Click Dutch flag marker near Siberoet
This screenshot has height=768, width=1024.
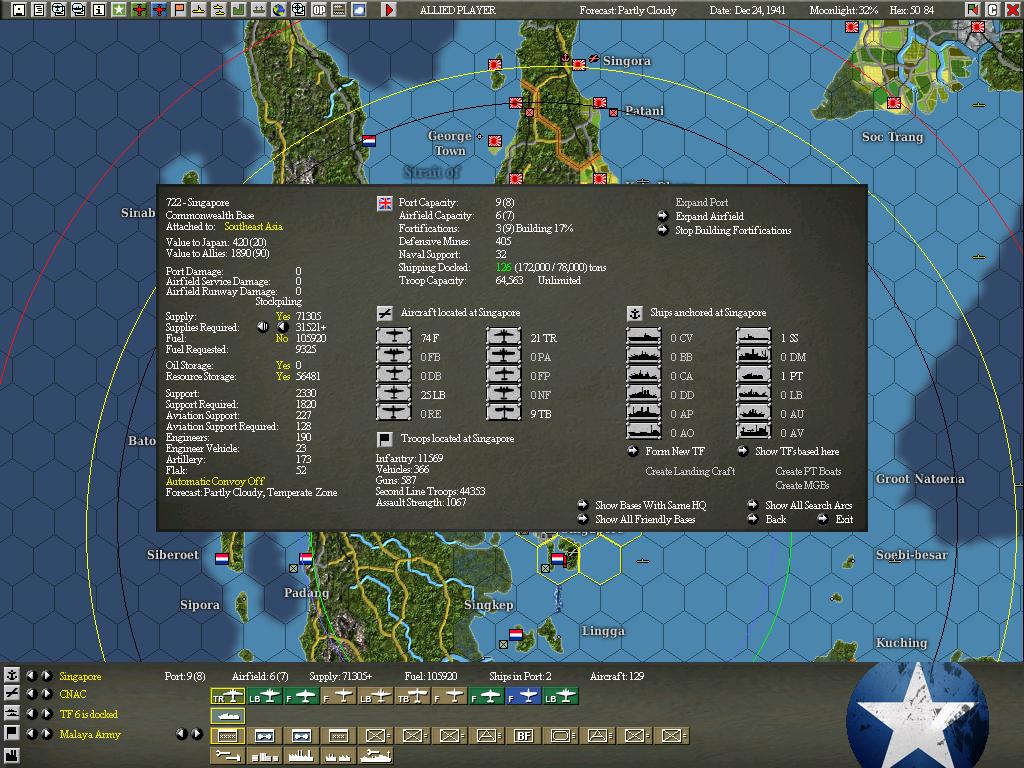click(222, 558)
